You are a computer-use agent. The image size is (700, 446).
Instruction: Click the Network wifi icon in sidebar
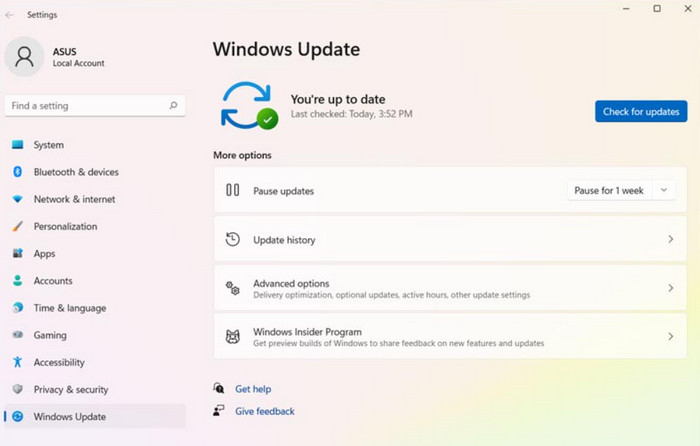[17, 199]
